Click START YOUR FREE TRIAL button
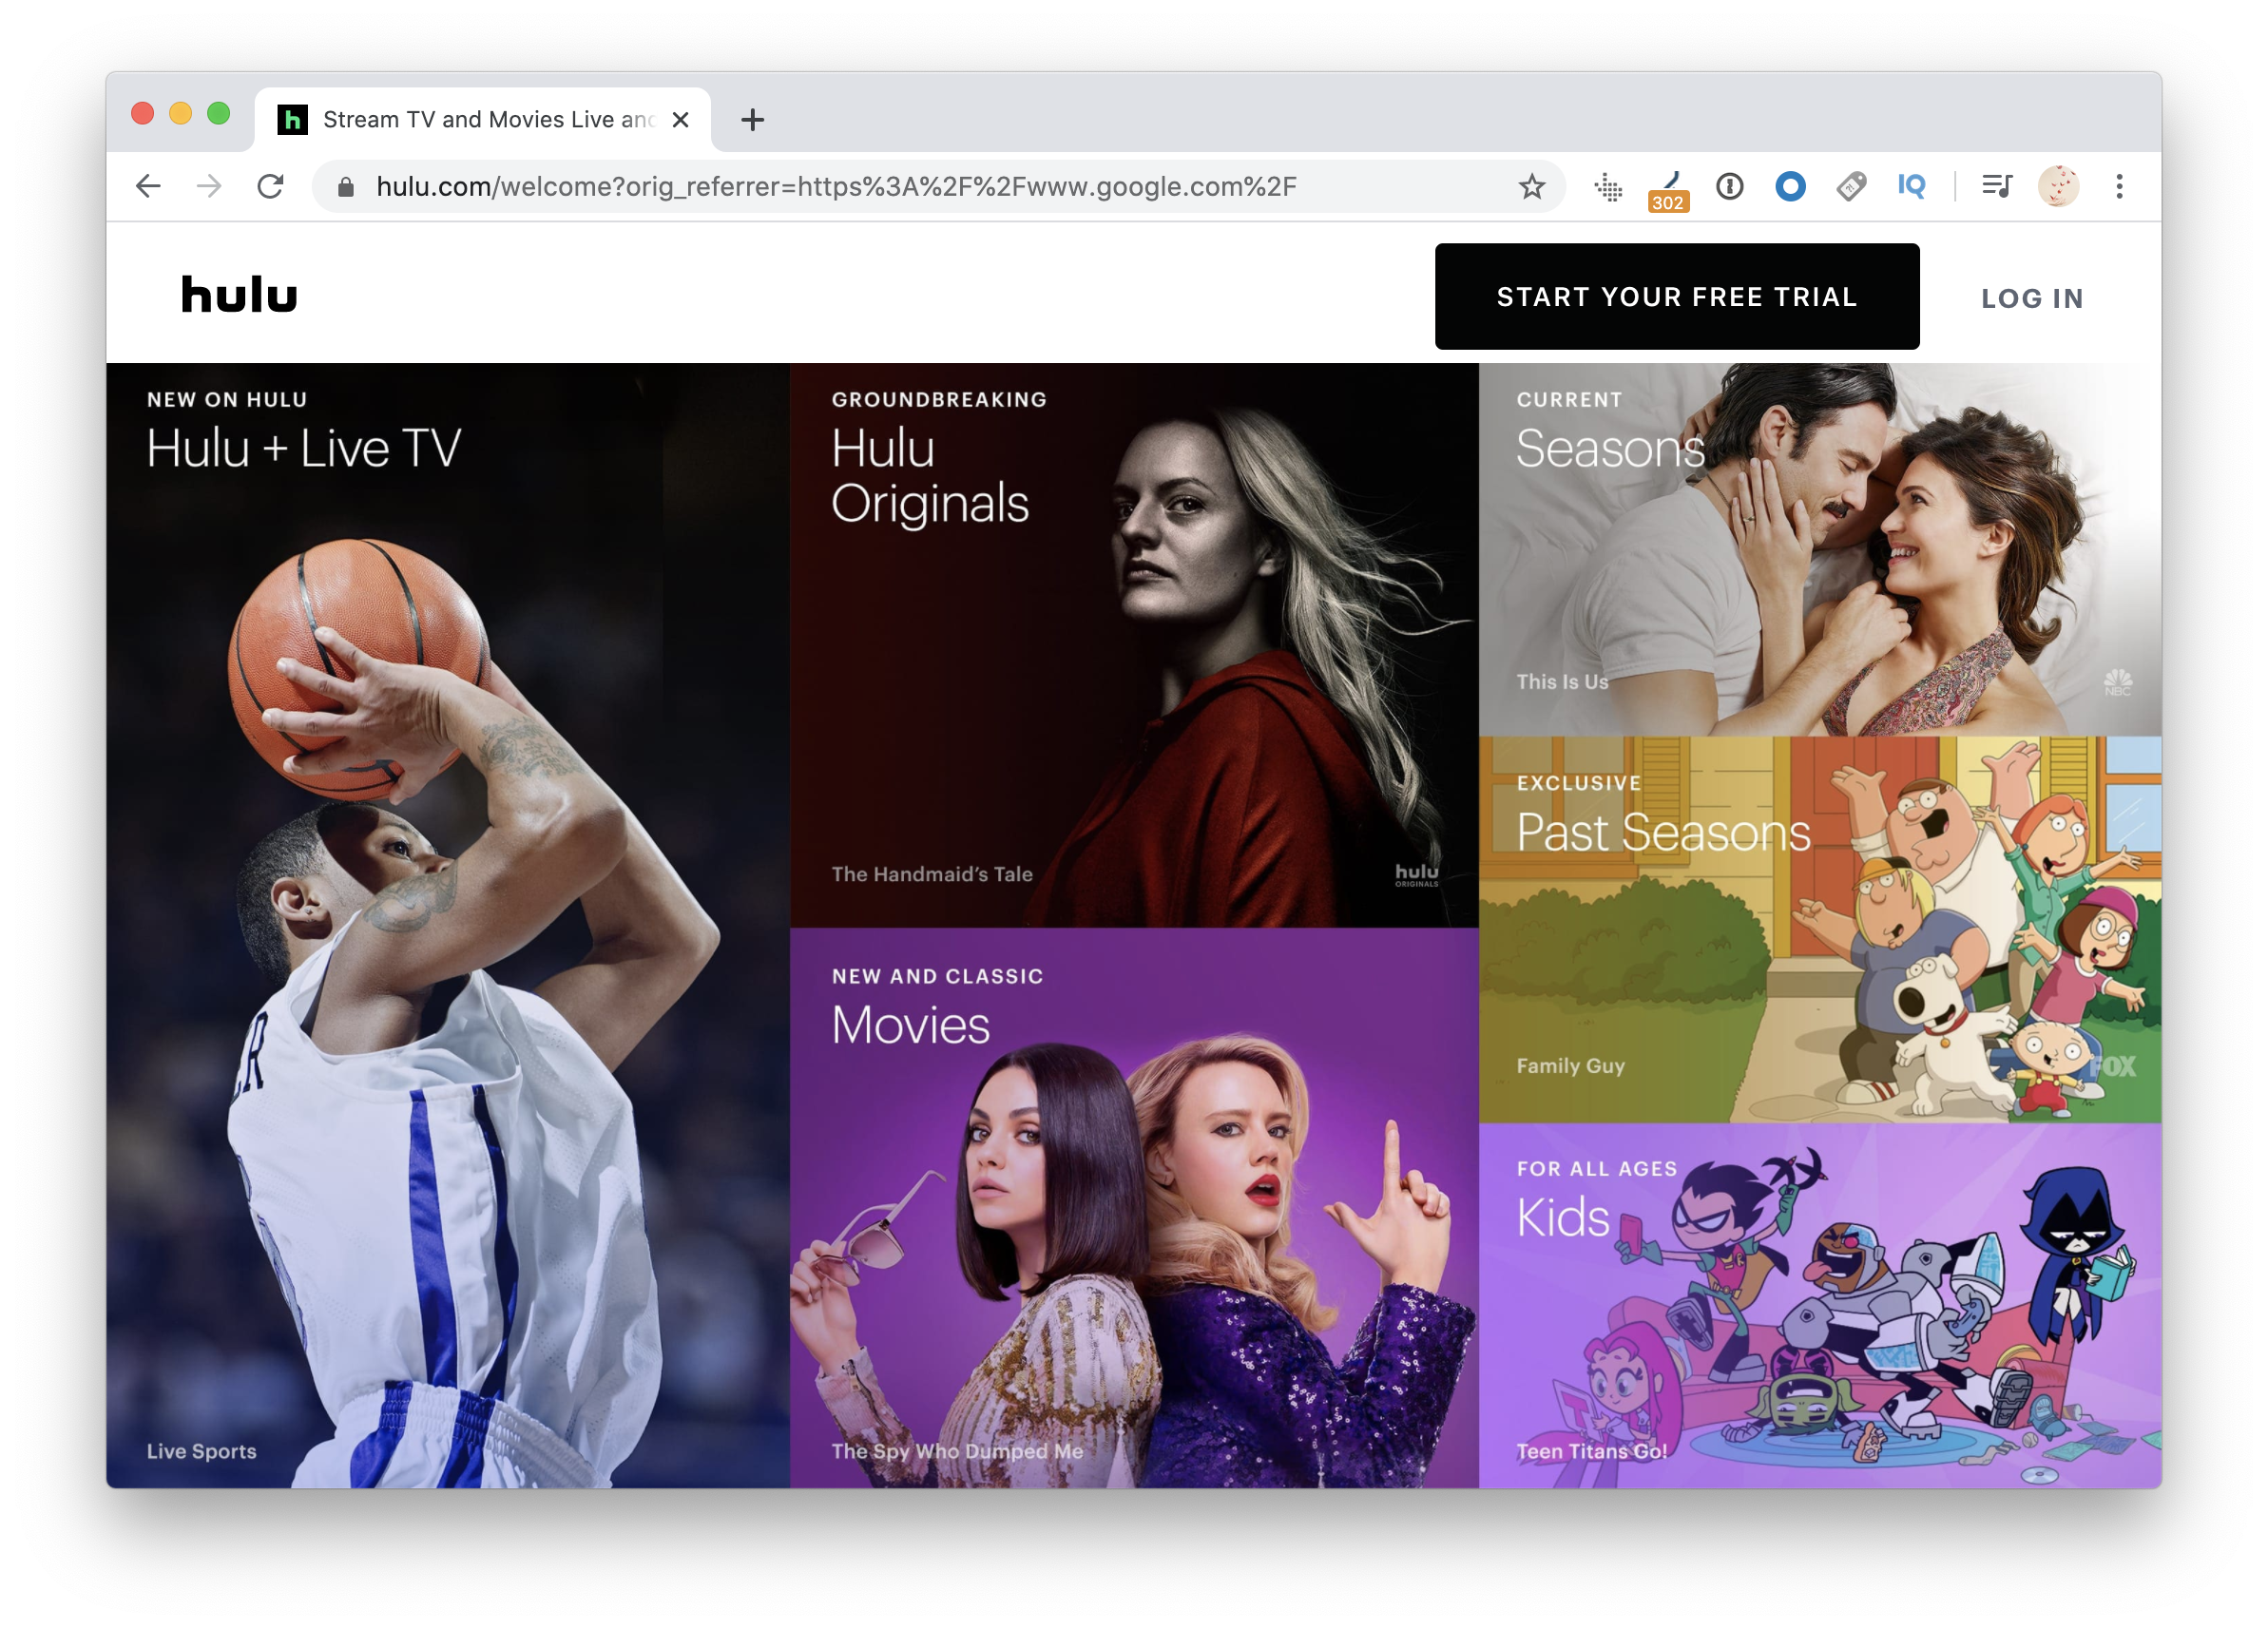 pos(1677,296)
